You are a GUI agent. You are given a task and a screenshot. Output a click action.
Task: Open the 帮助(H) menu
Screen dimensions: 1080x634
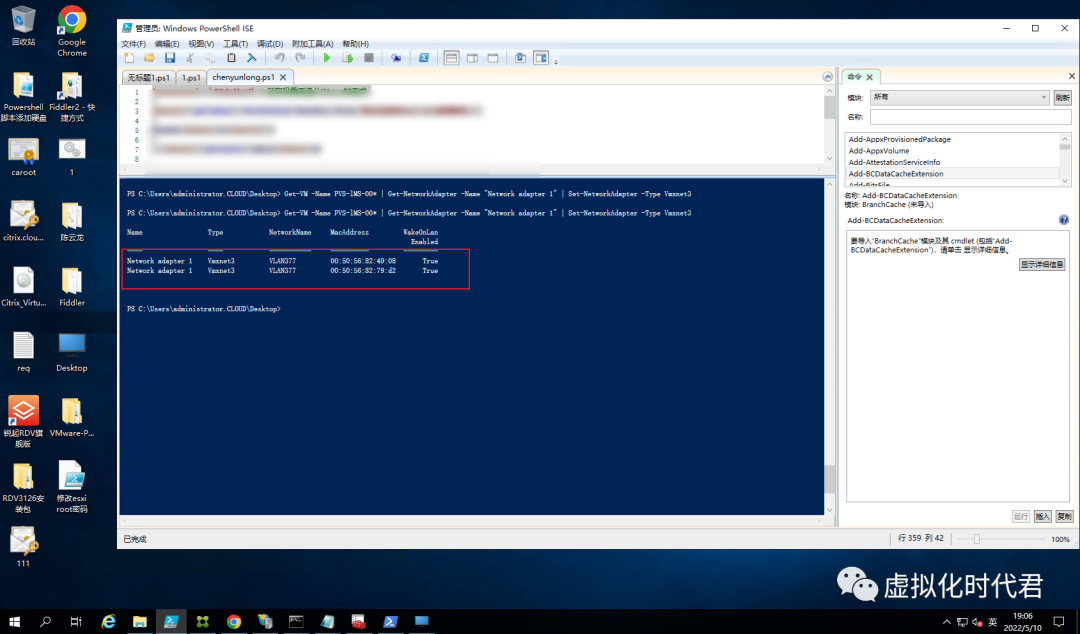pyautogui.click(x=355, y=43)
